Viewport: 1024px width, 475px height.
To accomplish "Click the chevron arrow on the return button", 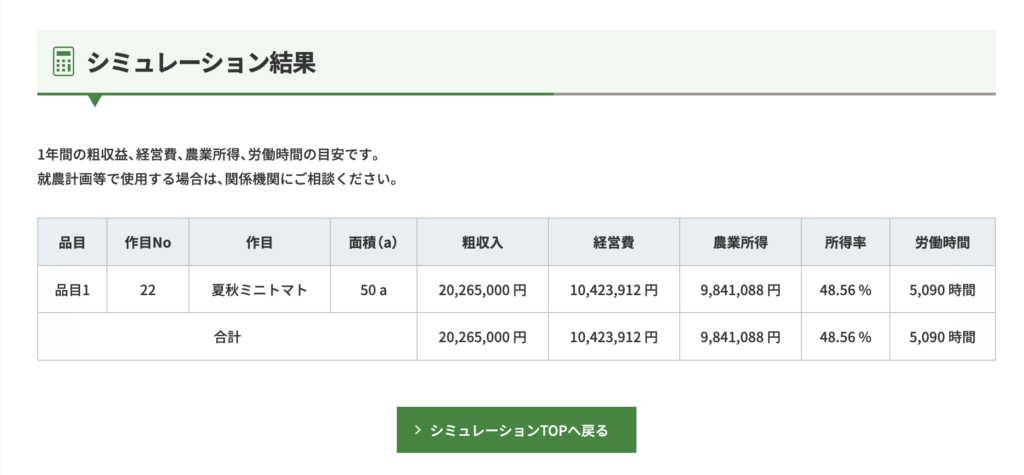I will click(417, 431).
